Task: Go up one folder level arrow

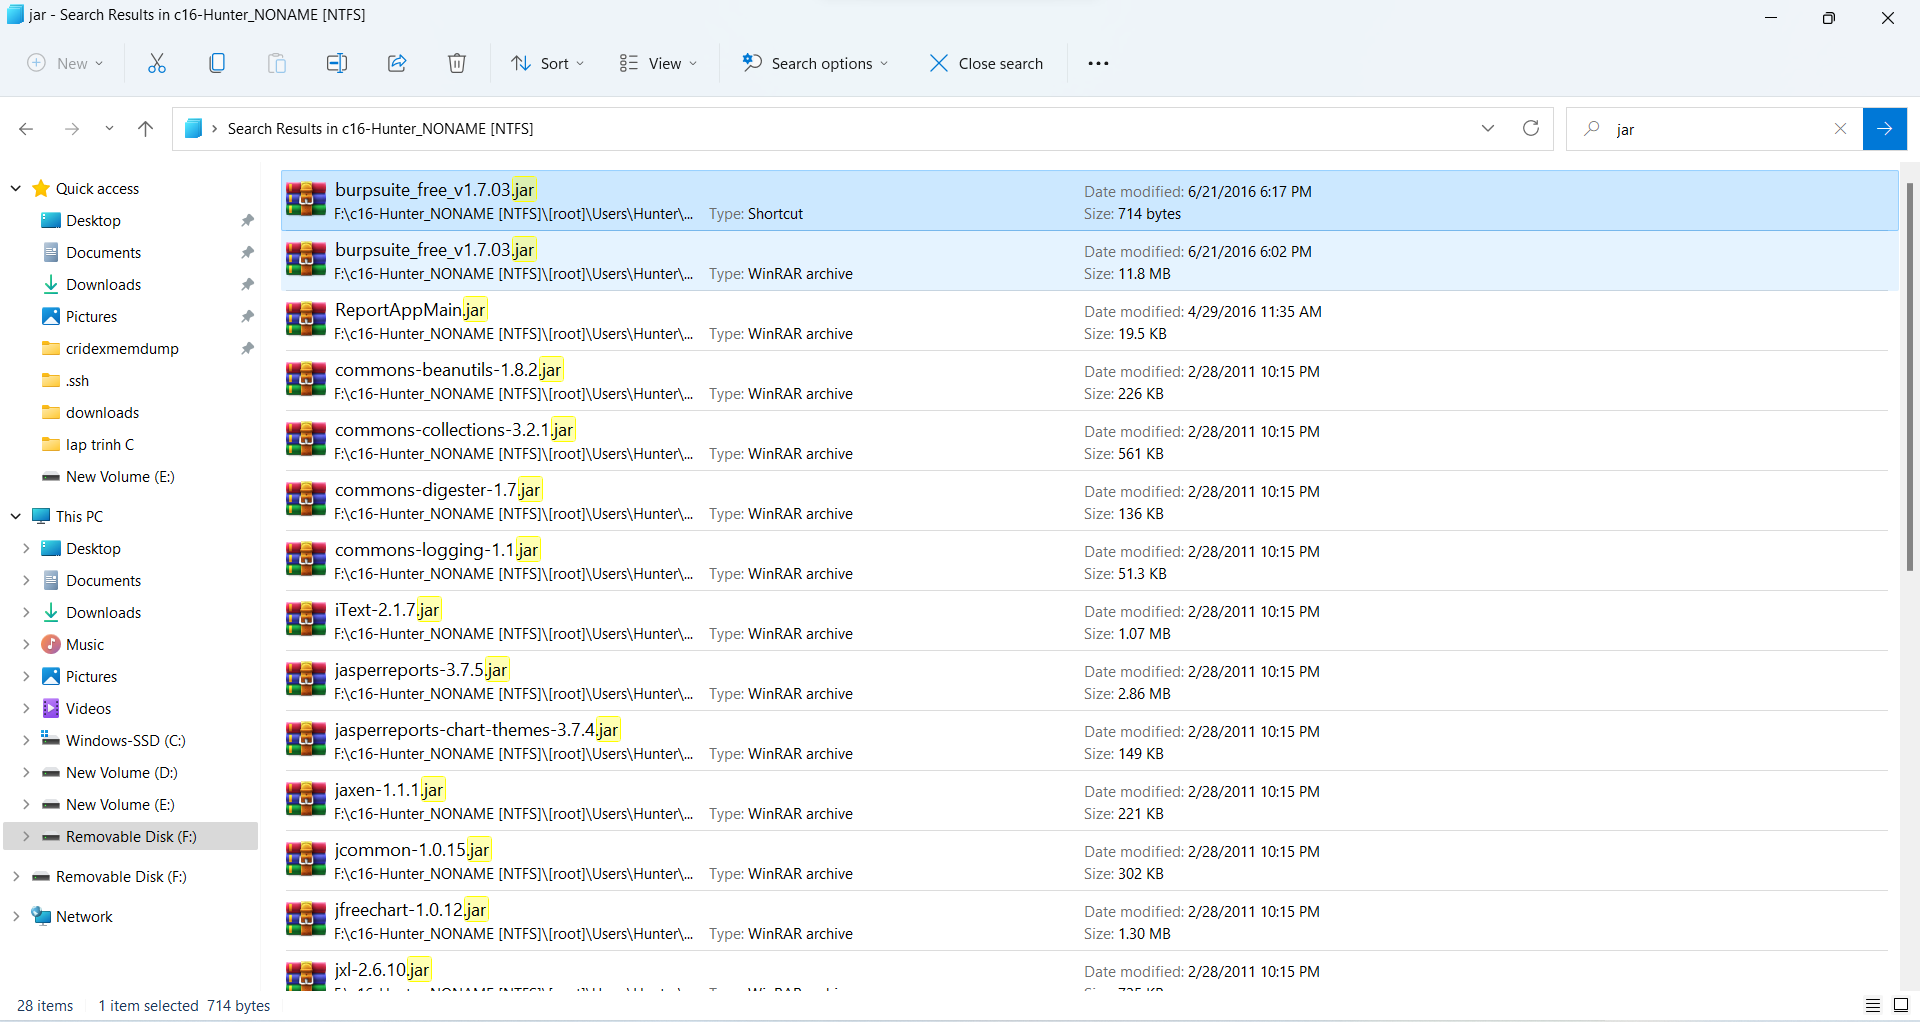Action: pos(145,129)
